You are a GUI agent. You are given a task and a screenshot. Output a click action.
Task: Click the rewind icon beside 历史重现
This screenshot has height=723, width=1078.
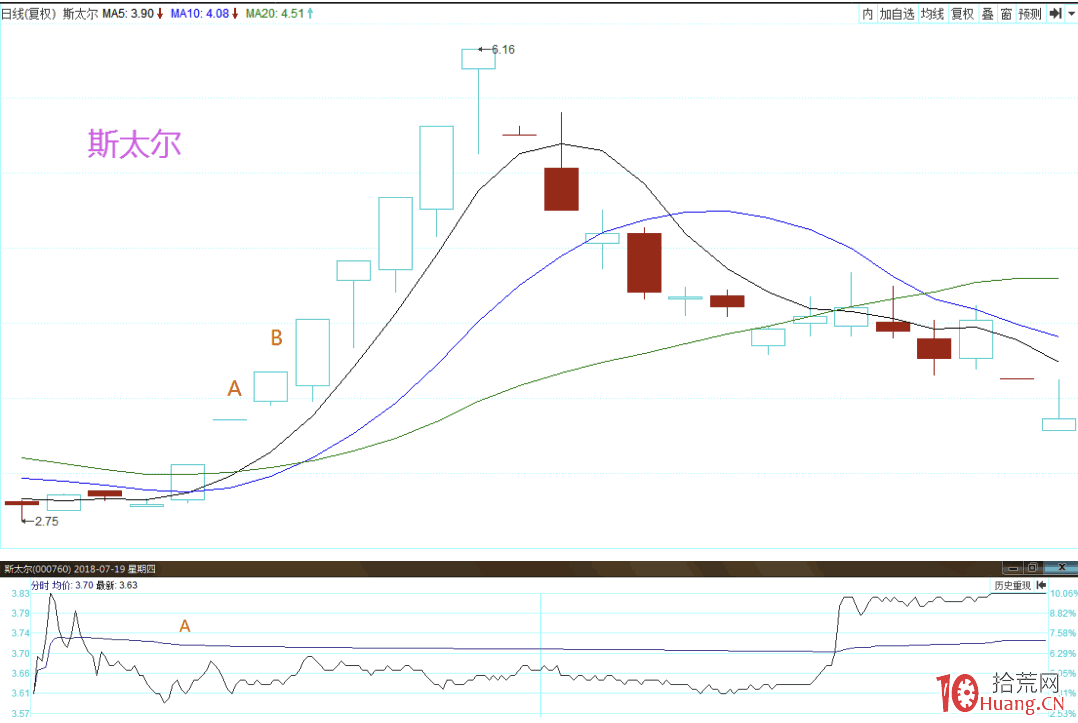[x=1041, y=586]
